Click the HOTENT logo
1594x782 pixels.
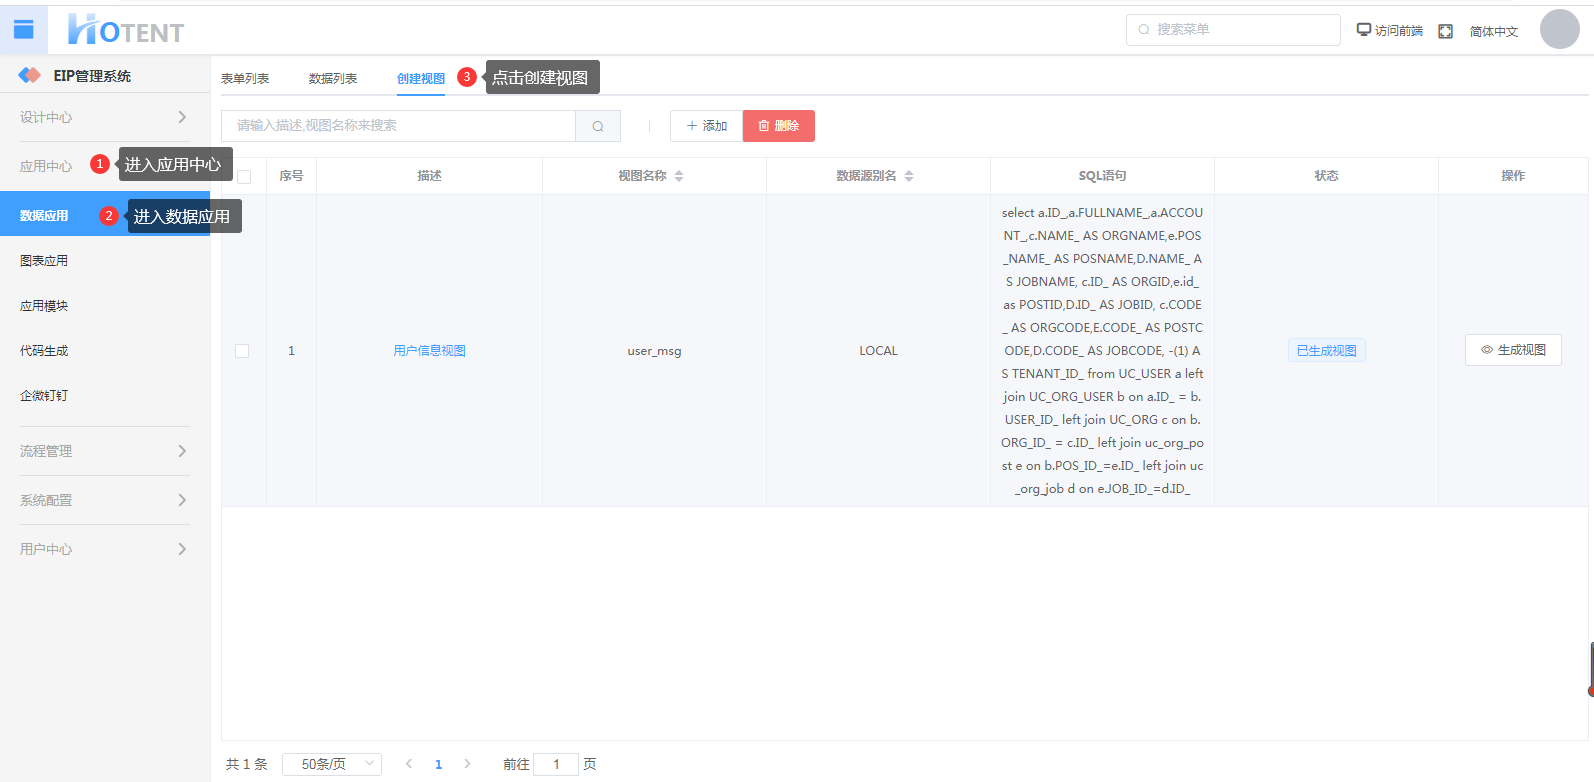click(125, 30)
